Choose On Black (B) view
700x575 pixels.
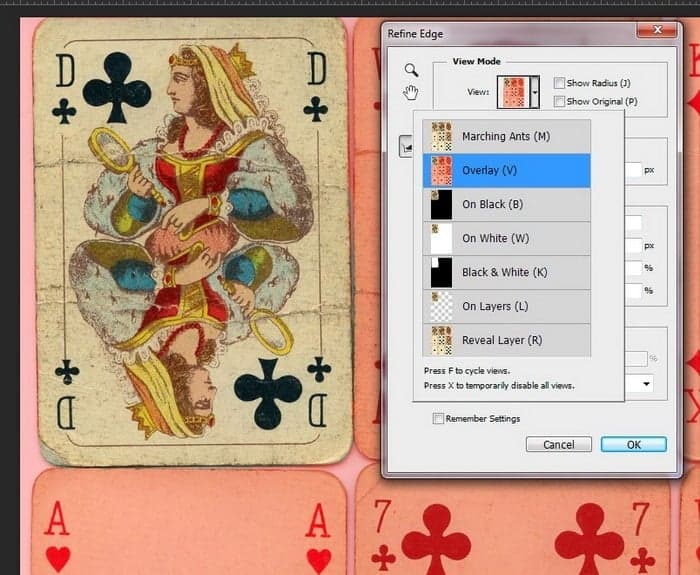[x=507, y=204]
